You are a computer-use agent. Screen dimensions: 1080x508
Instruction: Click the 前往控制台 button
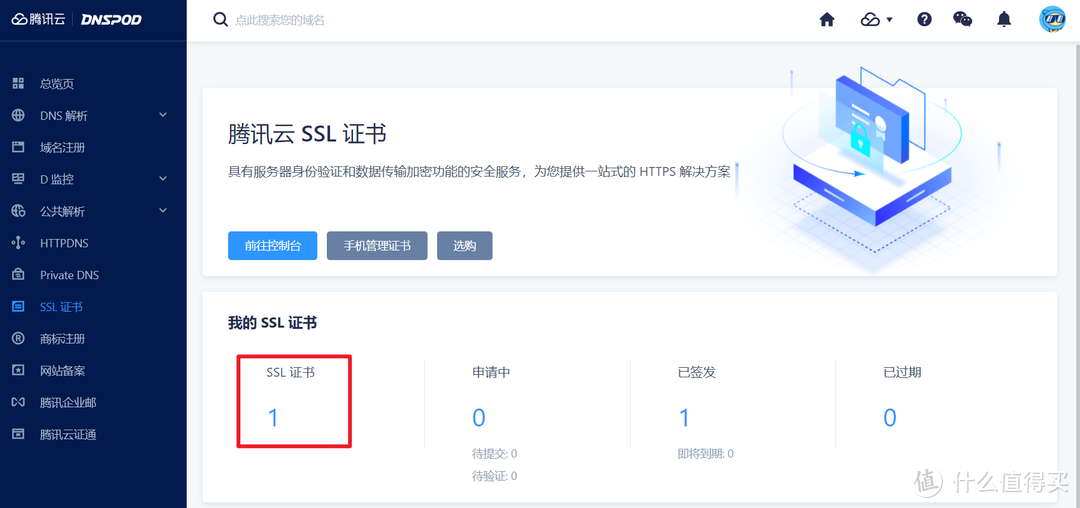click(x=273, y=246)
